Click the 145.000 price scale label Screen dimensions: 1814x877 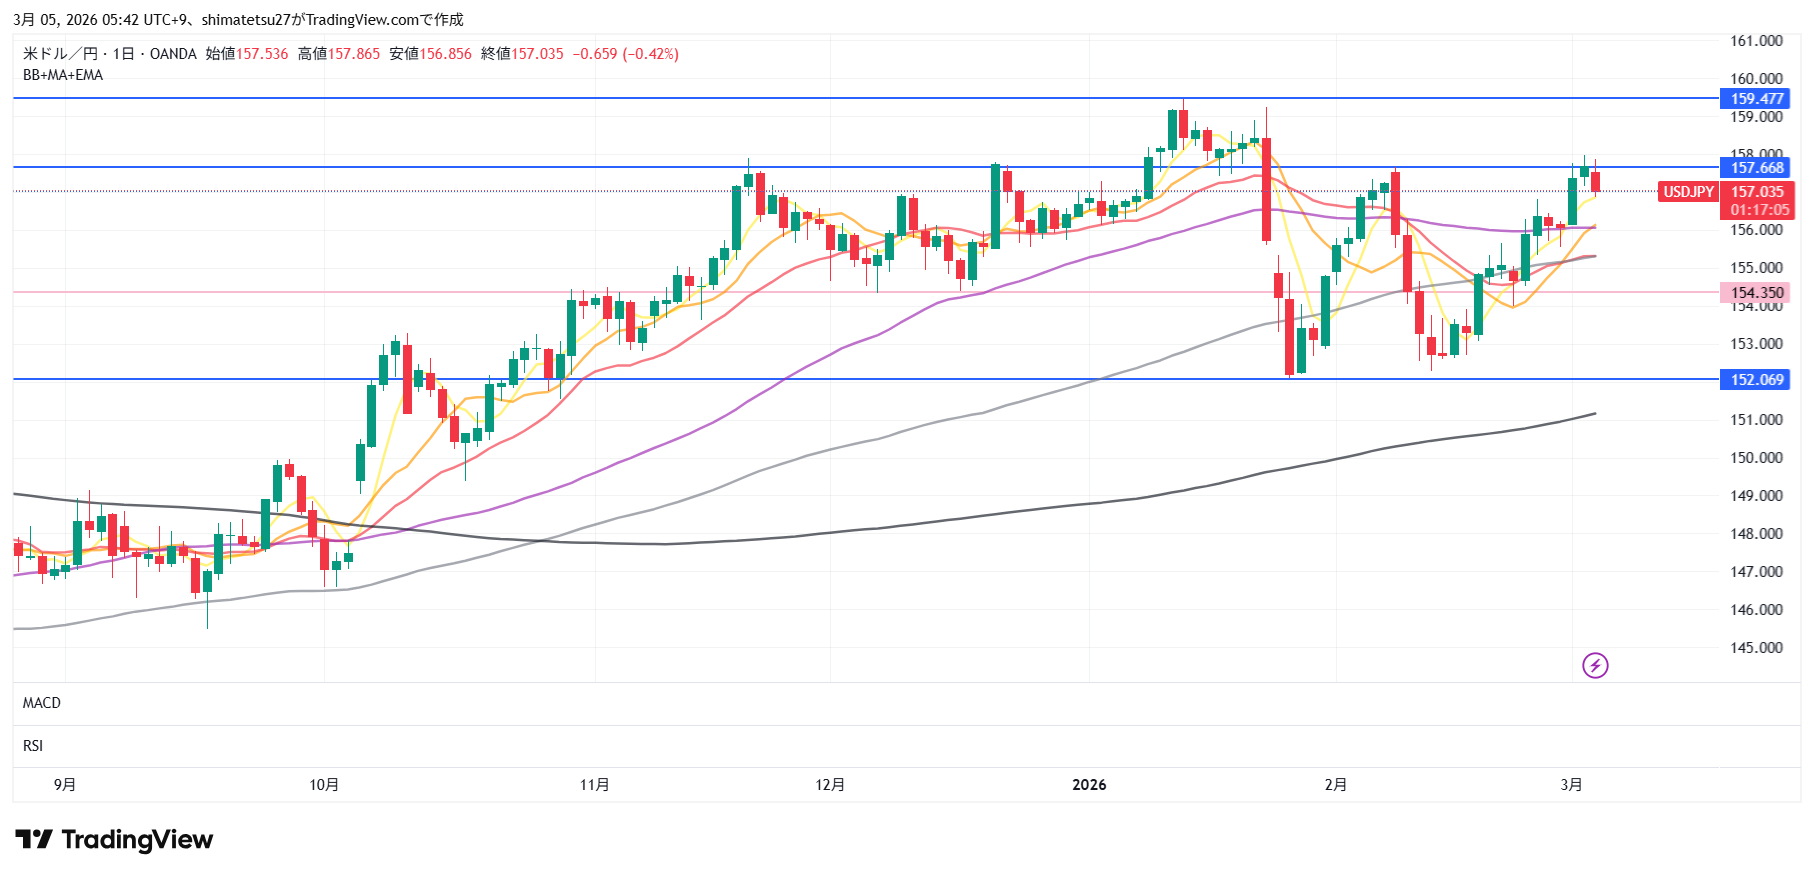coord(1756,648)
